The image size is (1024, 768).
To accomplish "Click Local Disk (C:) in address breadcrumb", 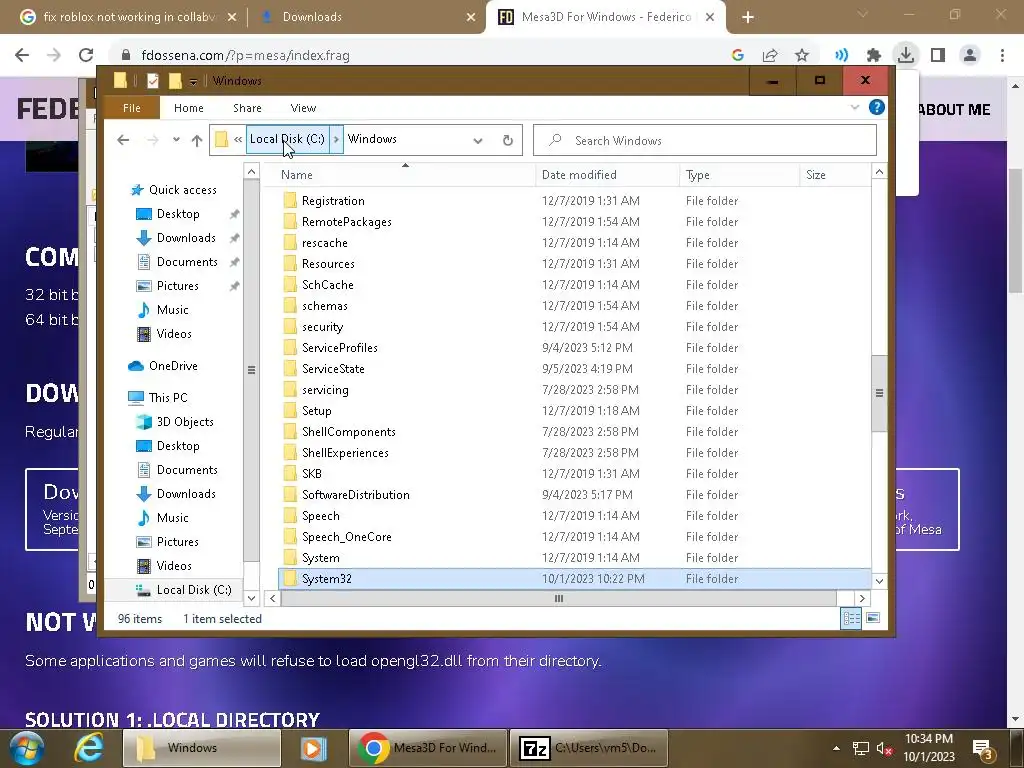I will point(287,139).
